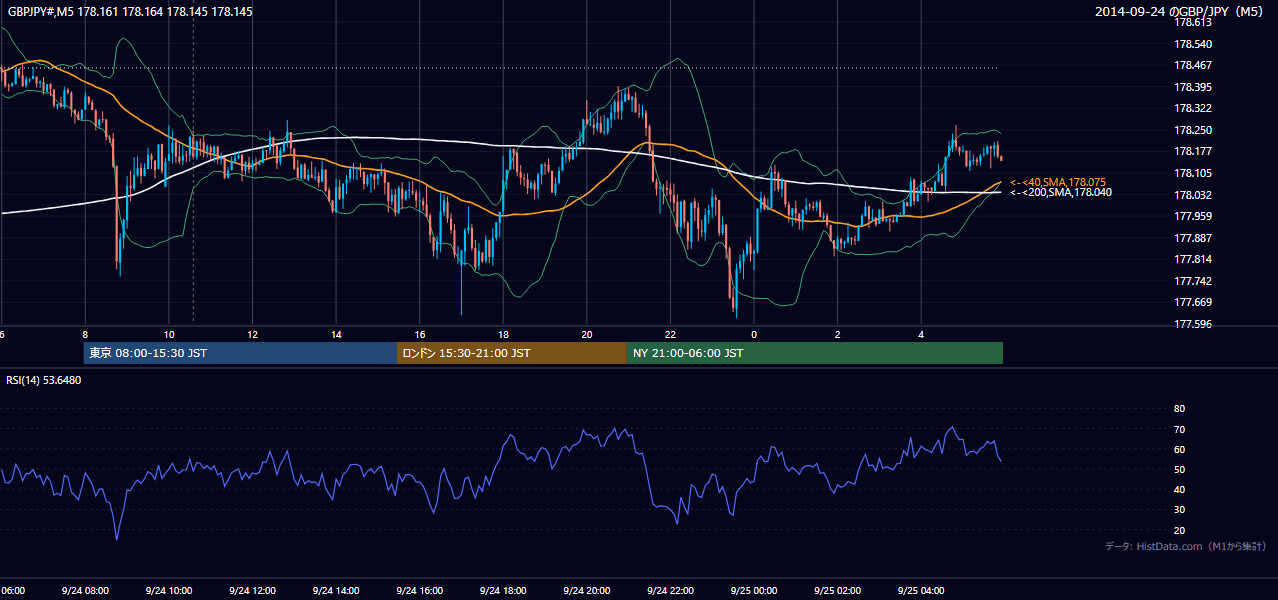Click the bottom time label 9/25 00:00
The width and height of the screenshot is (1278, 600).
pyautogui.click(x=754, y=591)
